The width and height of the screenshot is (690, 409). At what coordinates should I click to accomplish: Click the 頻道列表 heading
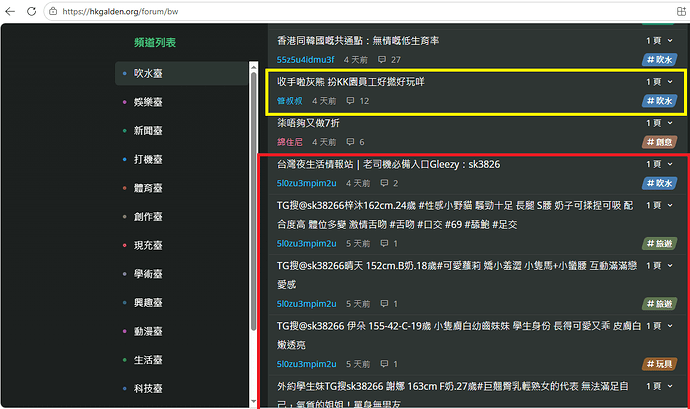pos(155,42)
